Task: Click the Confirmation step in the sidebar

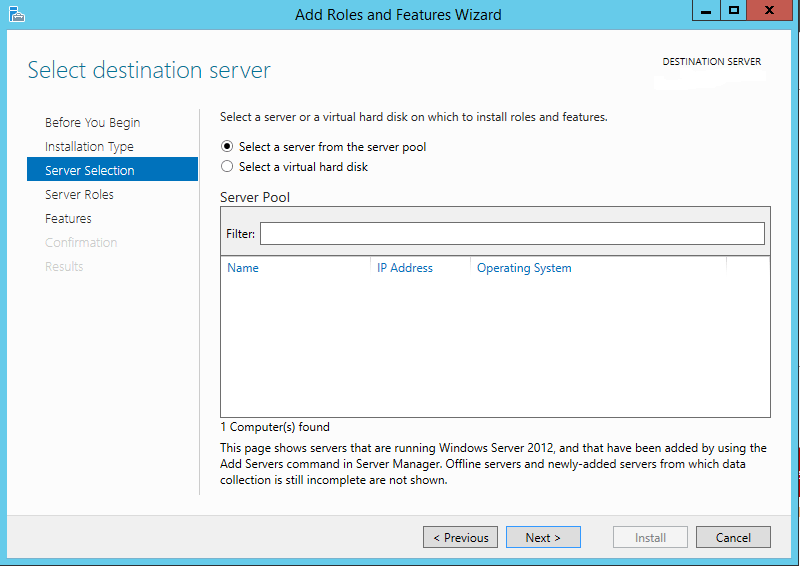Action: coord(81,243)
